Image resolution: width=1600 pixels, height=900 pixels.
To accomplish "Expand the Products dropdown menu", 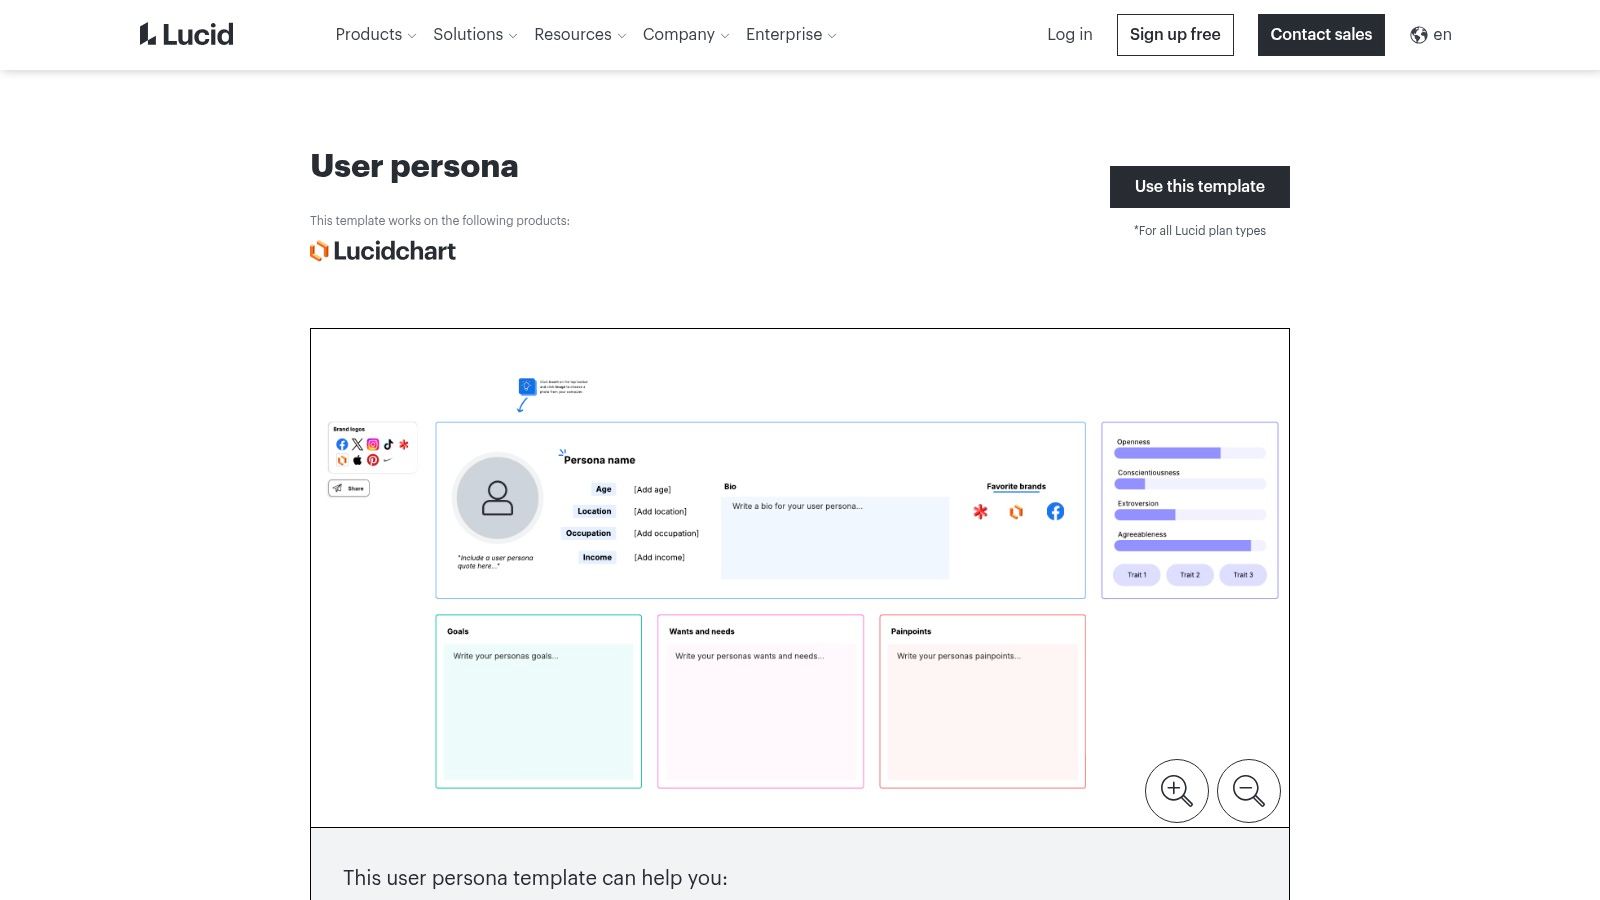I will point(375,34).
